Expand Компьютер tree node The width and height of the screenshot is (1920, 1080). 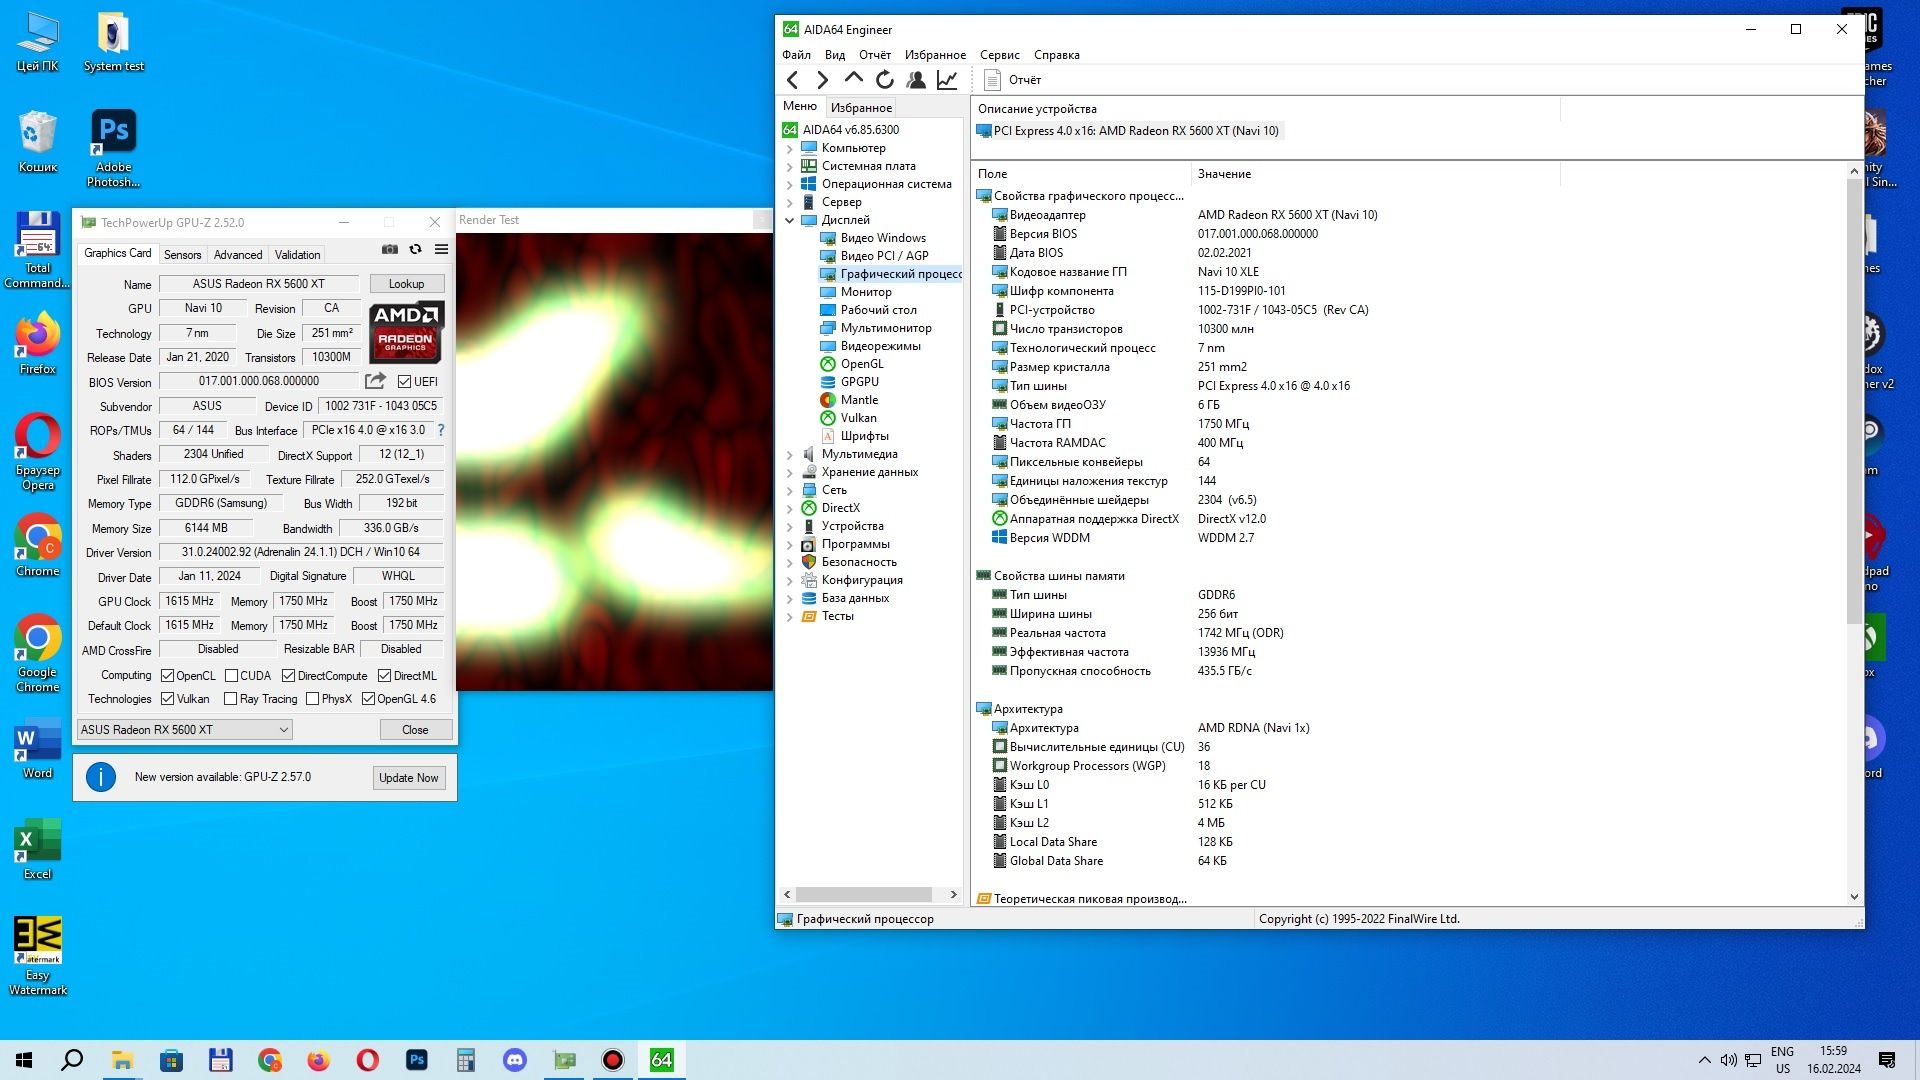click(789, 148)
